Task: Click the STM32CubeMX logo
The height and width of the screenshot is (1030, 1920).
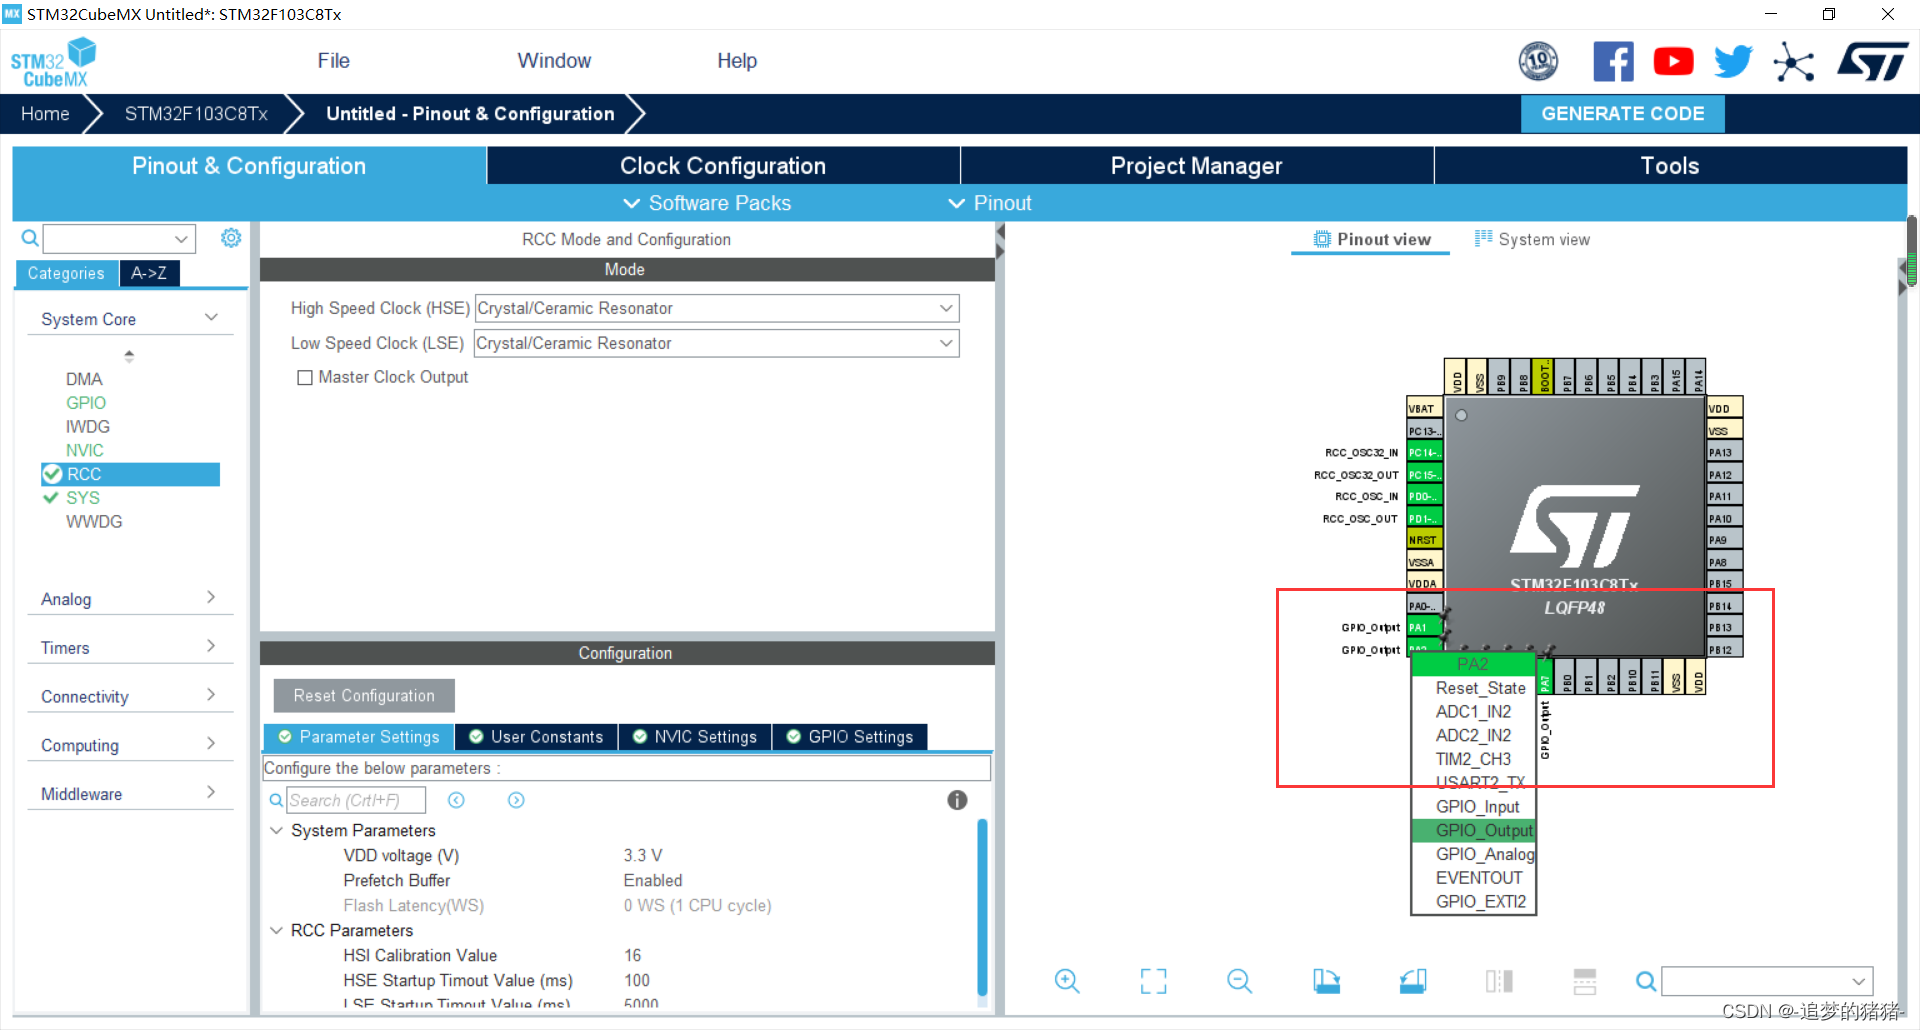Action: point(53,62)
